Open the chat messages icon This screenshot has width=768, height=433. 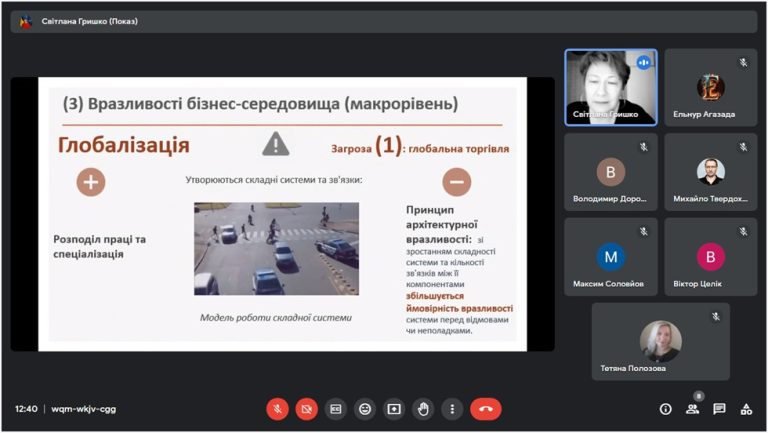[719, 409]
